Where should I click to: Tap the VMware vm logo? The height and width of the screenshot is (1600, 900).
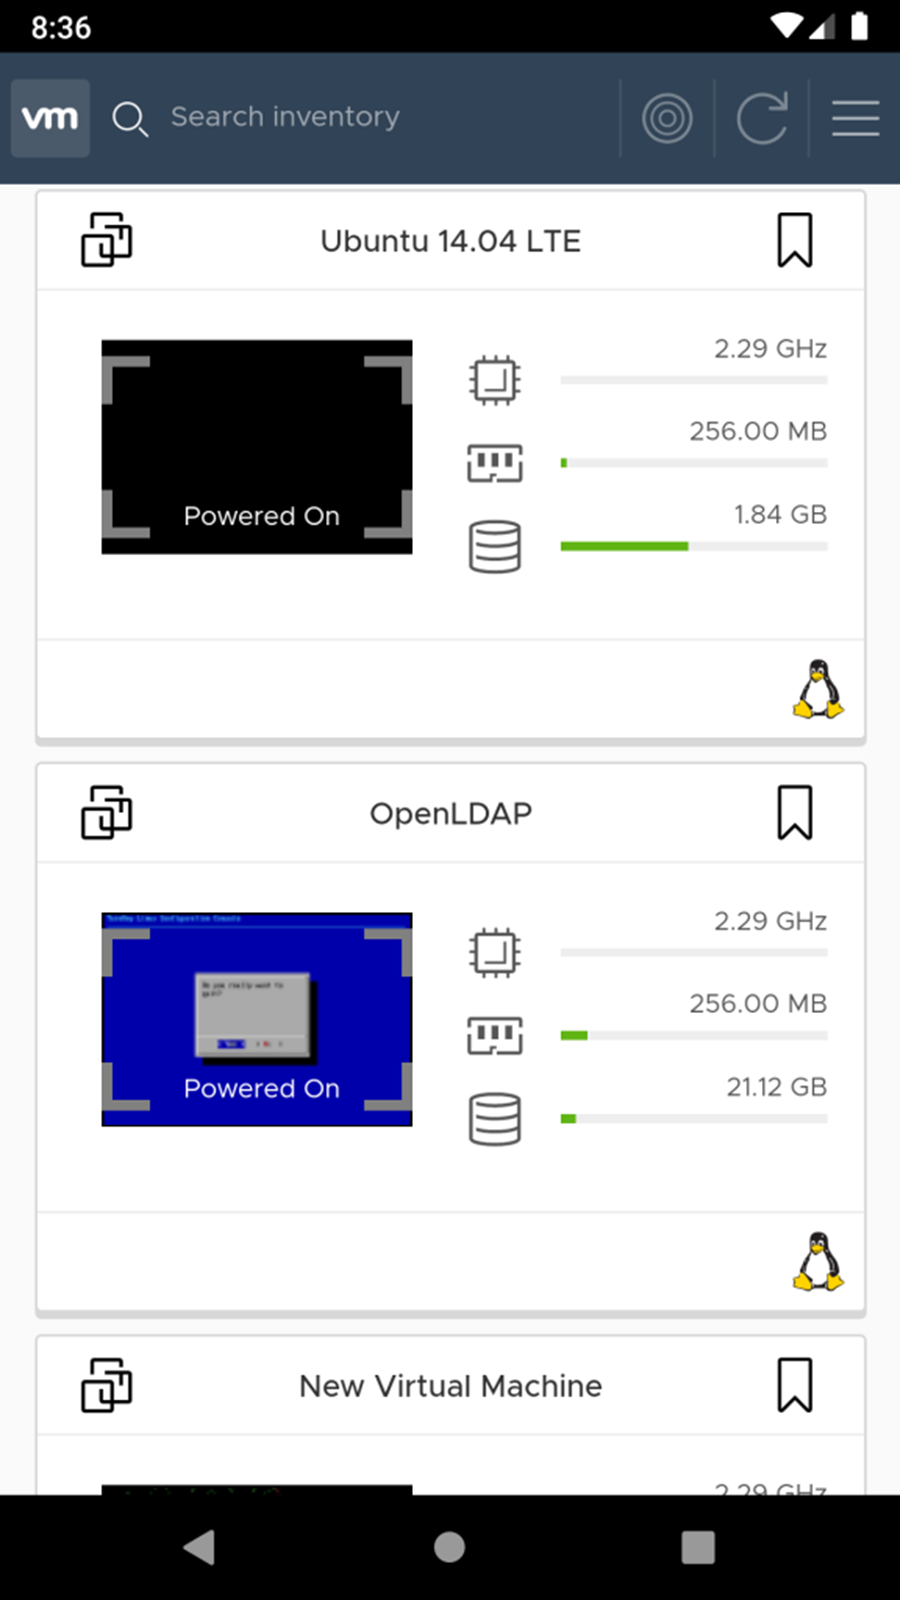(x=50, y=118)
